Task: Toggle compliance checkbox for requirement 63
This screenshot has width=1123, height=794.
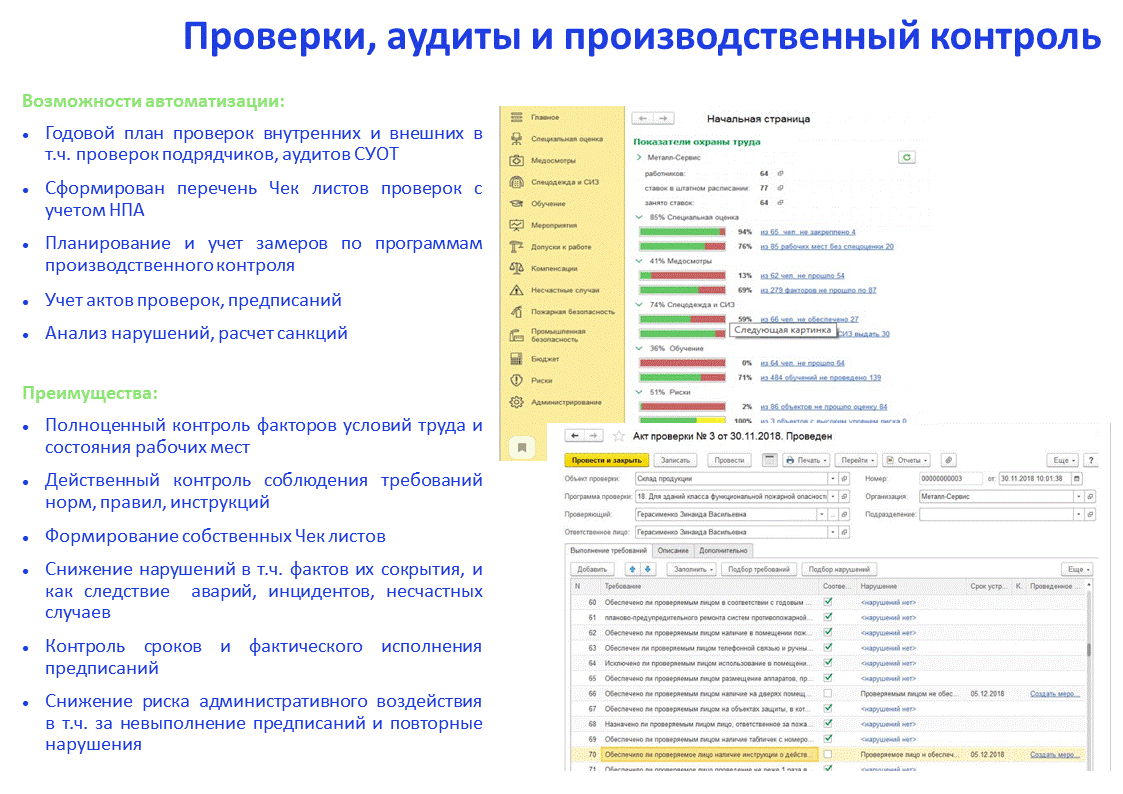Action: click(x=828, y=647)
